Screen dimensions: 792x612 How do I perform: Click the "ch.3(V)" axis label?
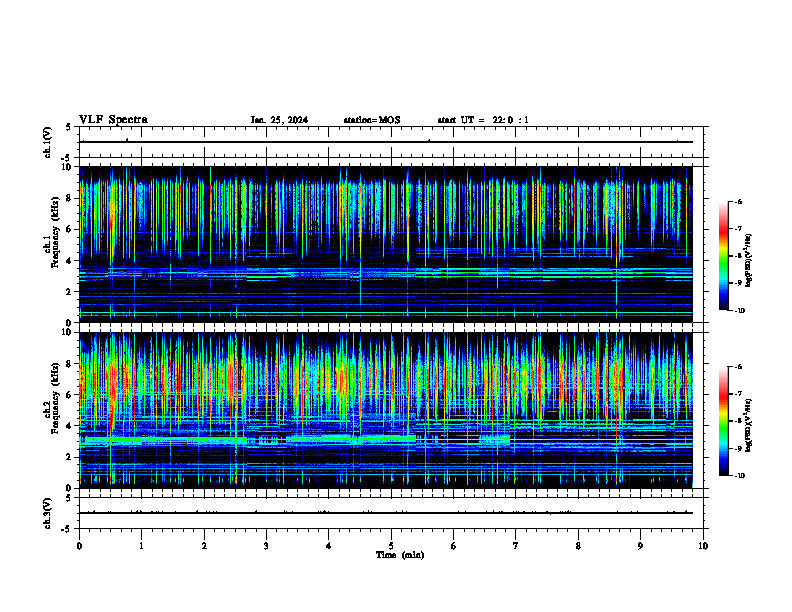tap(48, 513)
